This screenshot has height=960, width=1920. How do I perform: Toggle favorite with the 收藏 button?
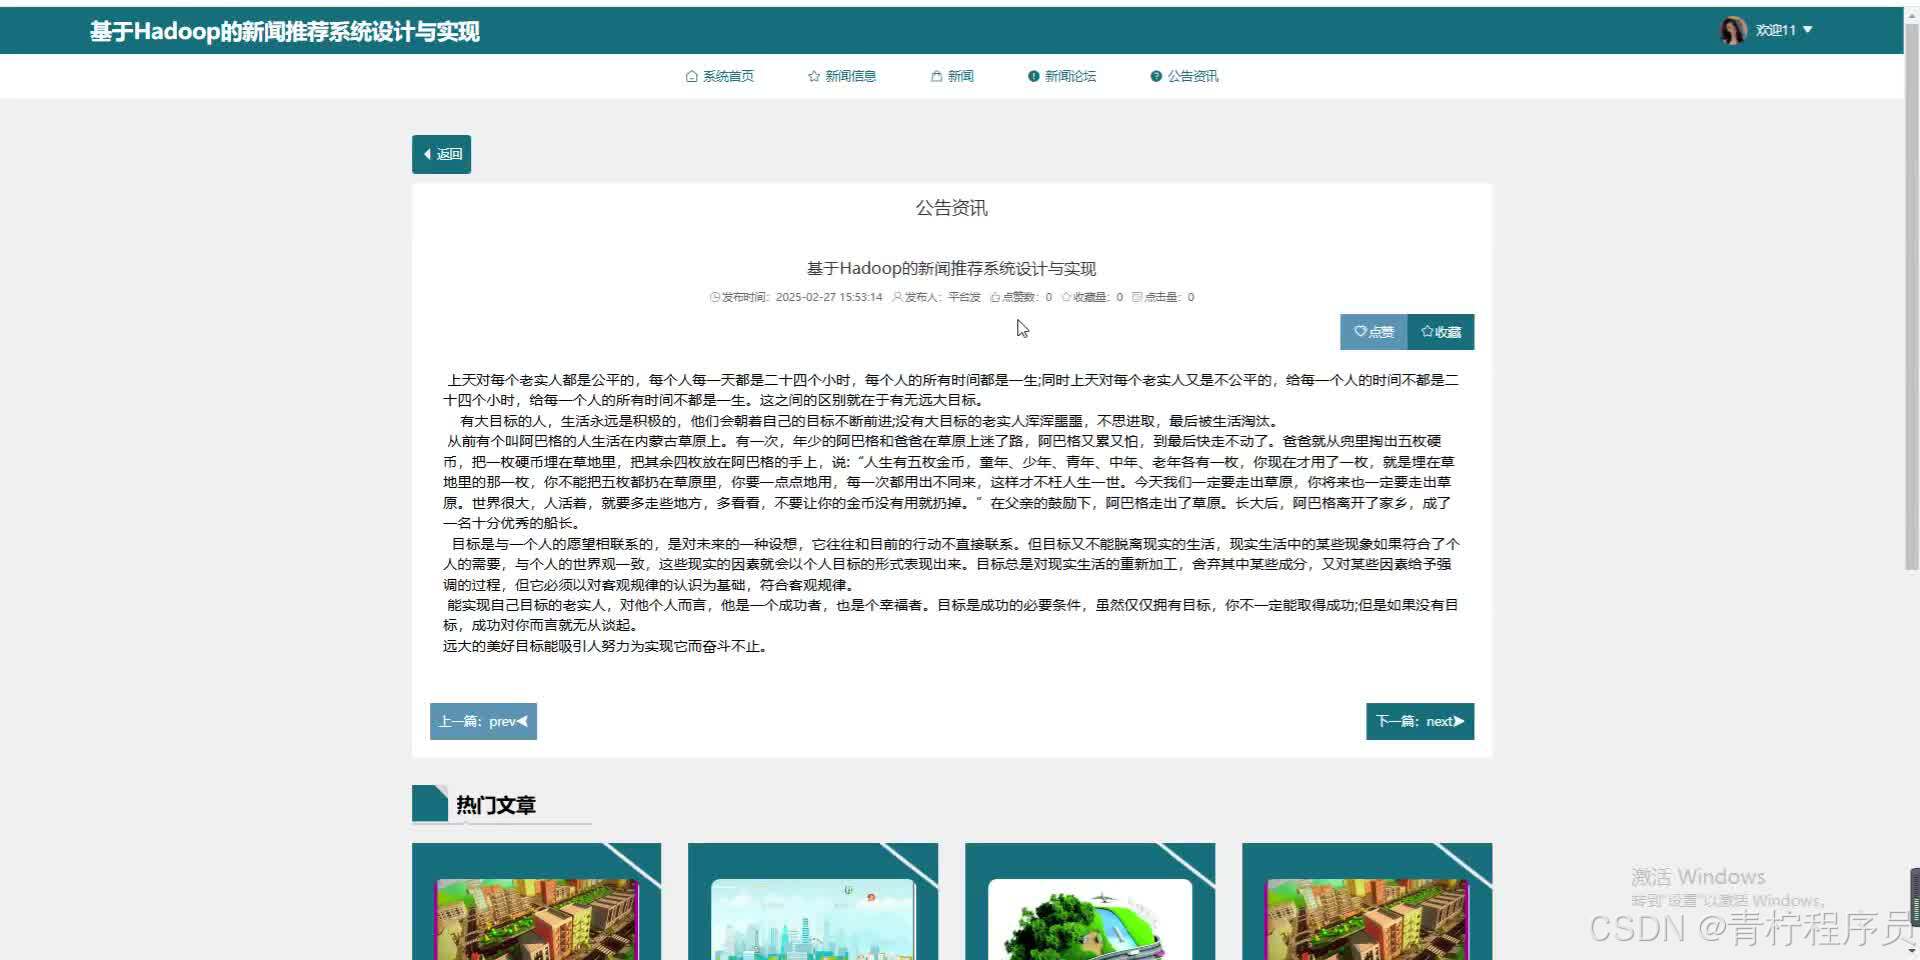1440,331
